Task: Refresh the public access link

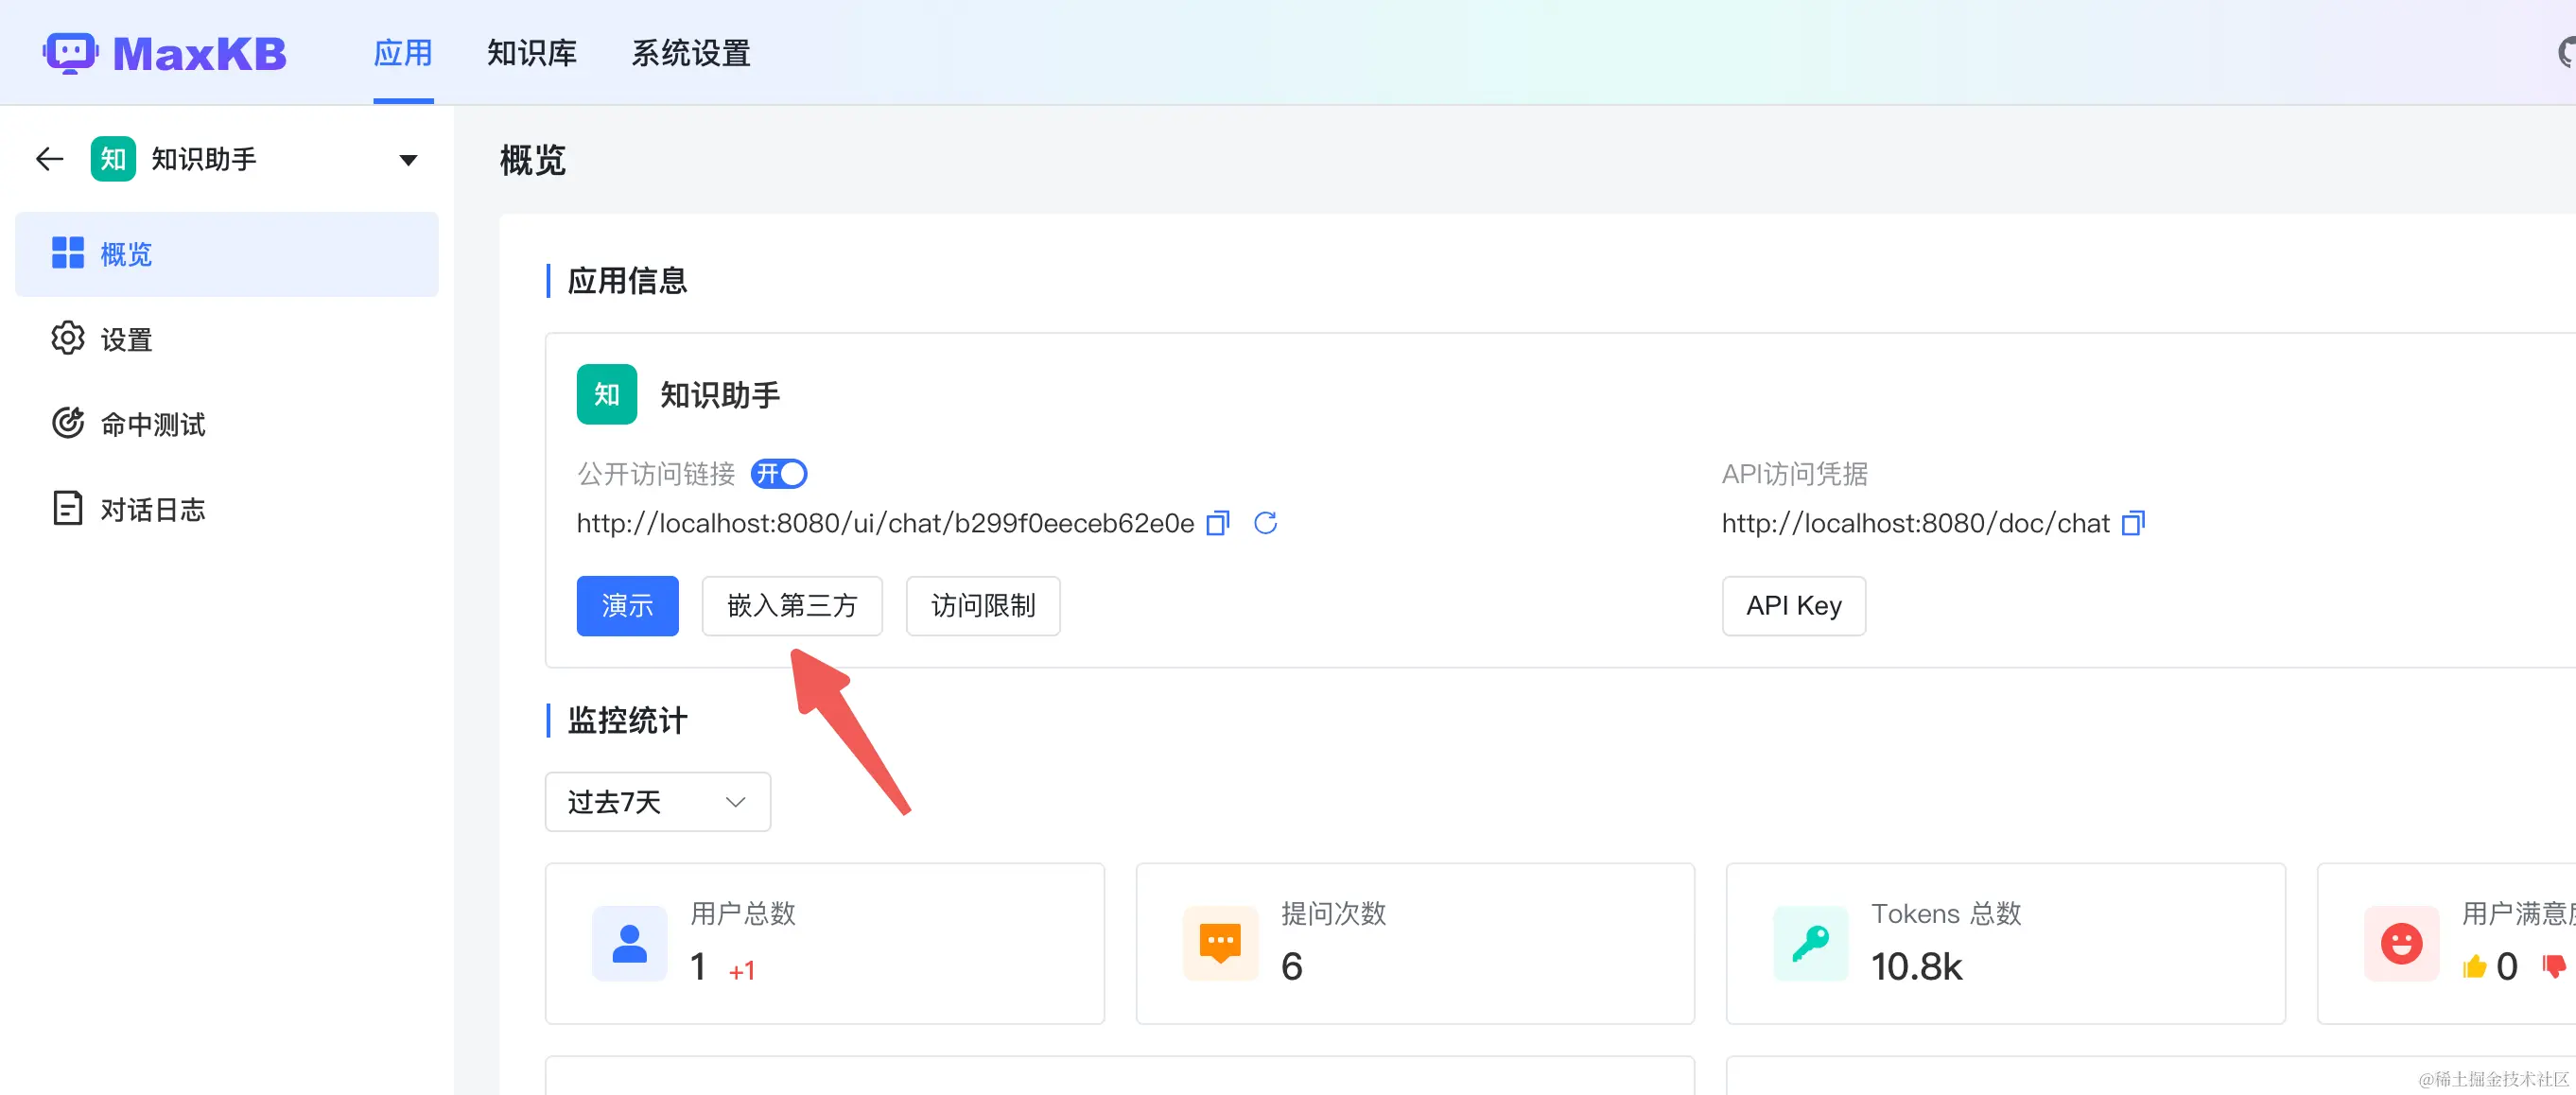Action: (1265, 523)
